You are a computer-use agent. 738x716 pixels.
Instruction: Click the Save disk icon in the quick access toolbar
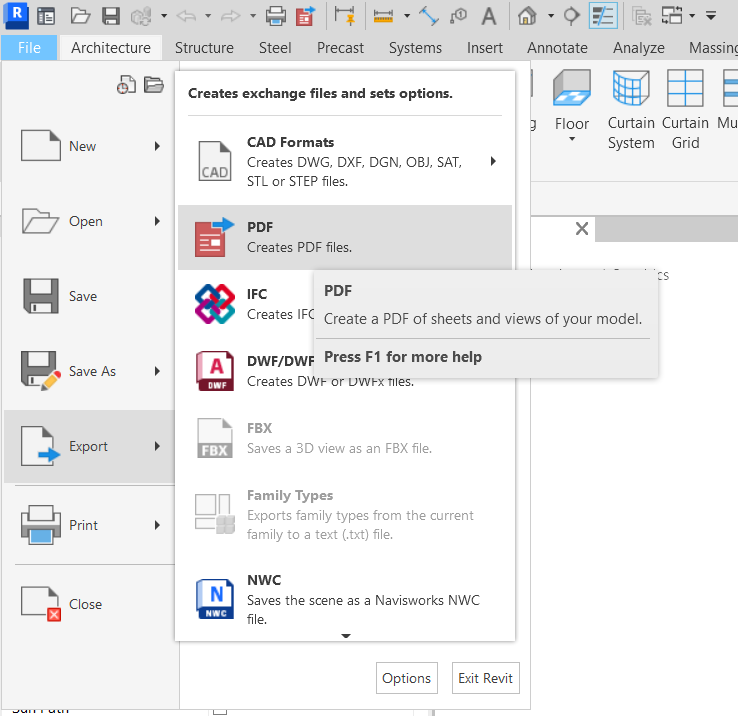point(111,16)
